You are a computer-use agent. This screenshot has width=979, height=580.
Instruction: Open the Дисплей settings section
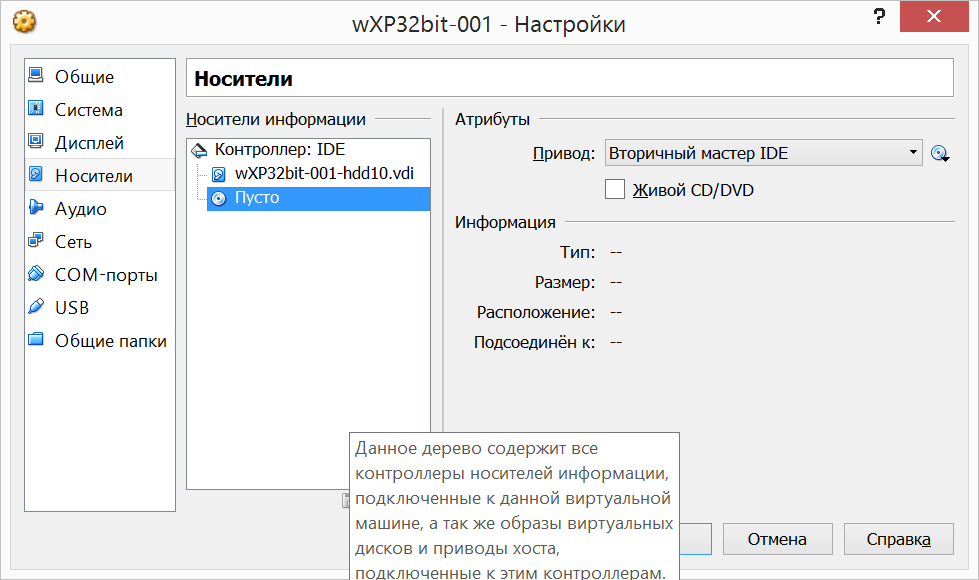pyautogui.click(x=100, y=143)
